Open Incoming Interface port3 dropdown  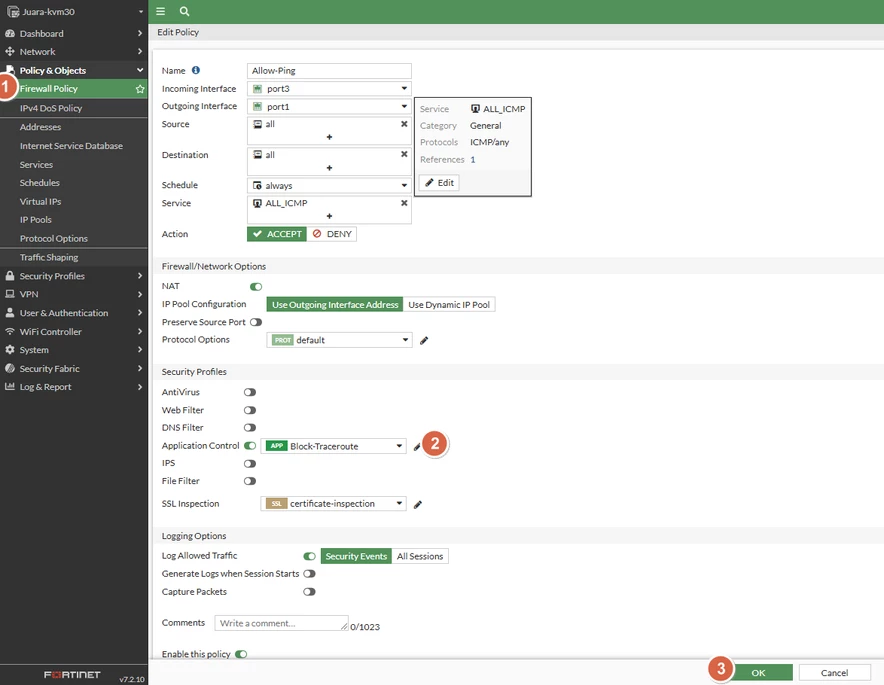tap(329, 89)
